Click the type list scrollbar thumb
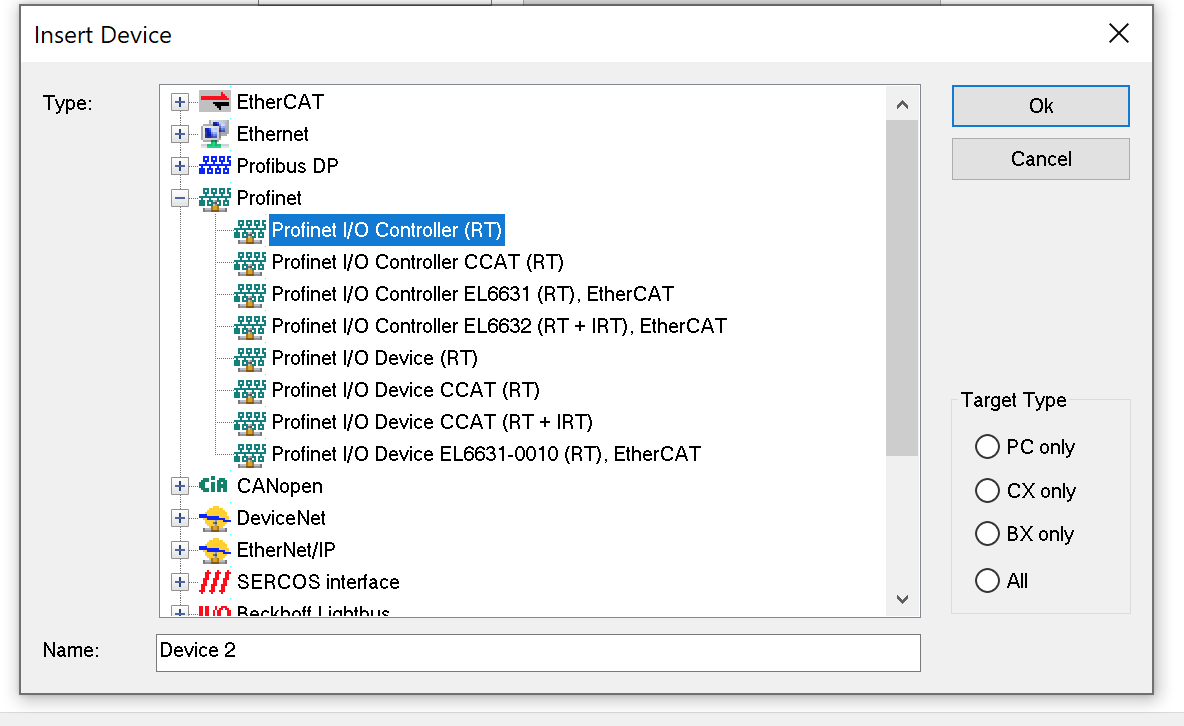Screen dimensions: 1184x726 point(902,288)
